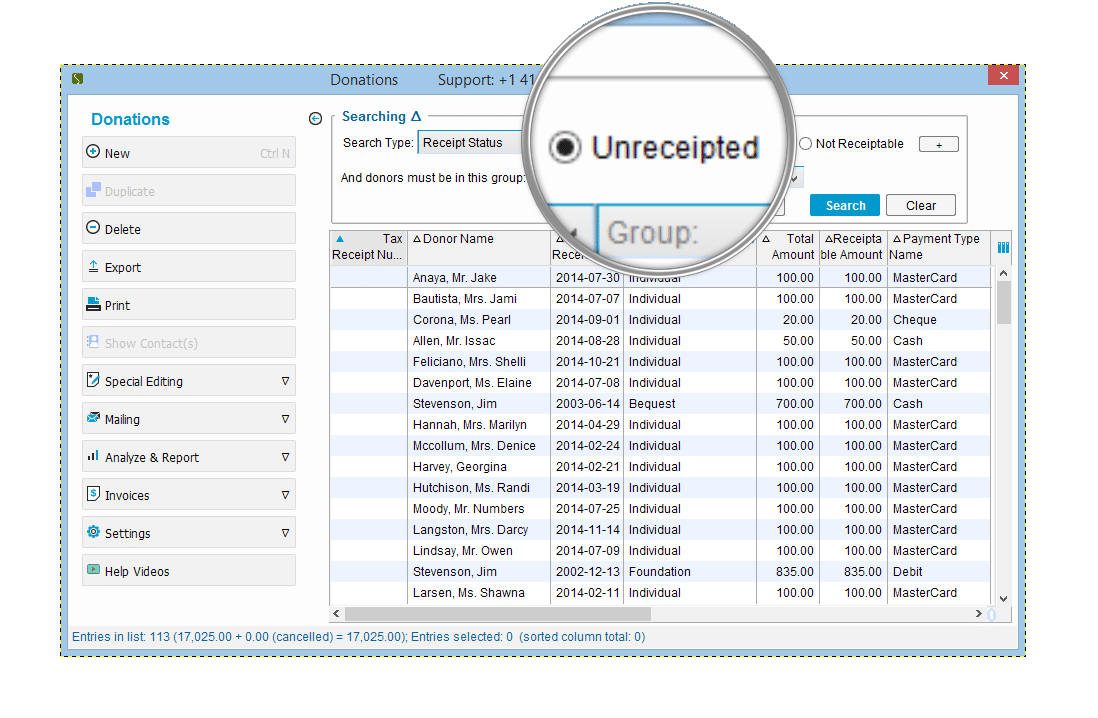Click the Export upload icon
This screenshot has width=1098, height=718.
point(93,267)
